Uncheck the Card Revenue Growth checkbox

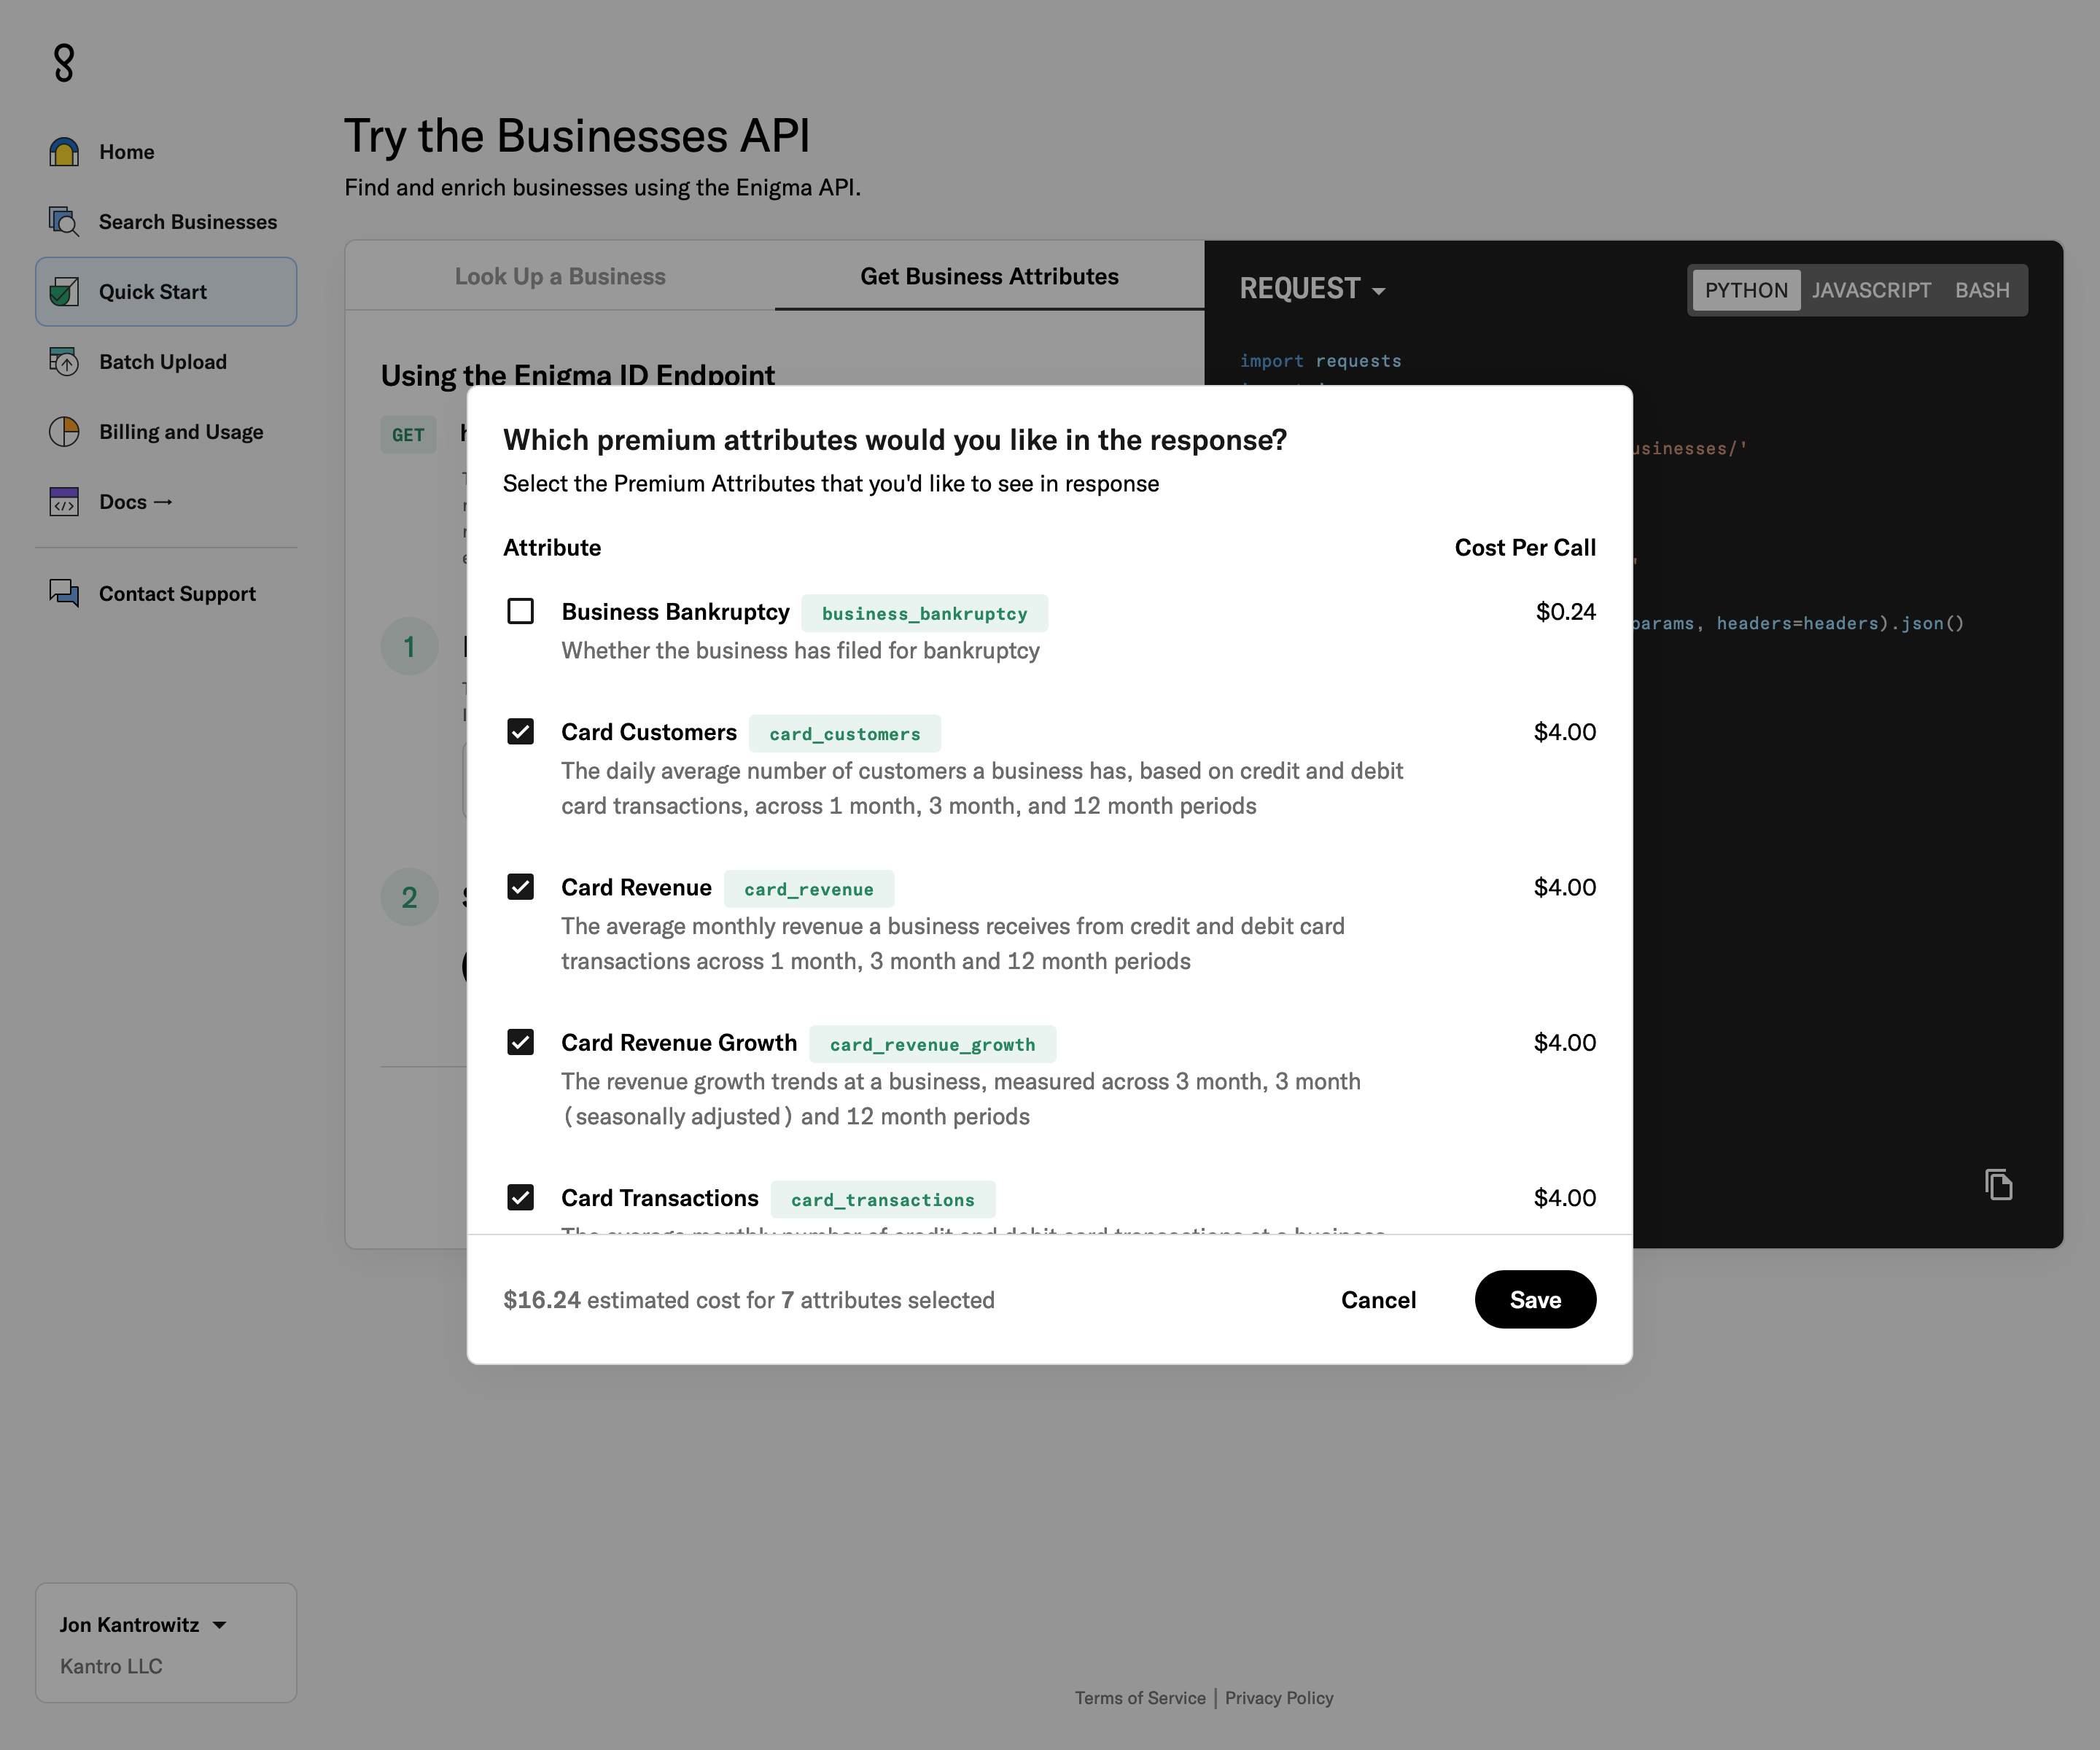coord(520,1042)
